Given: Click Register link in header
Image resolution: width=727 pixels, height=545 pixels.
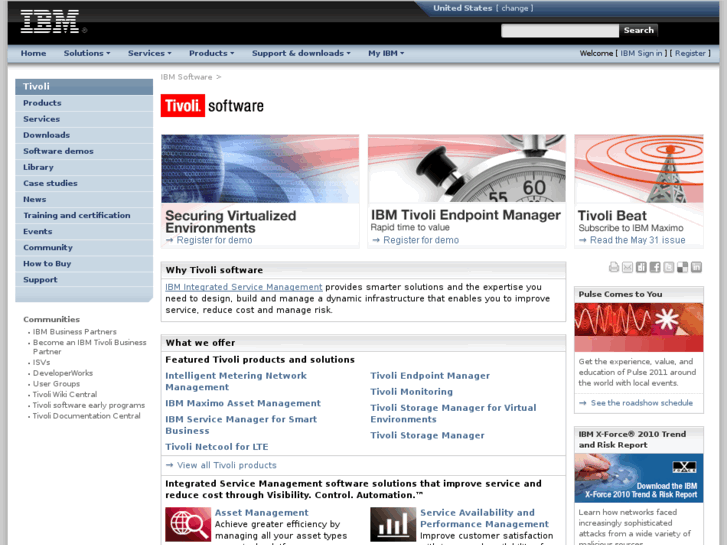Looking at the screenshot, I should click(690, 53).
